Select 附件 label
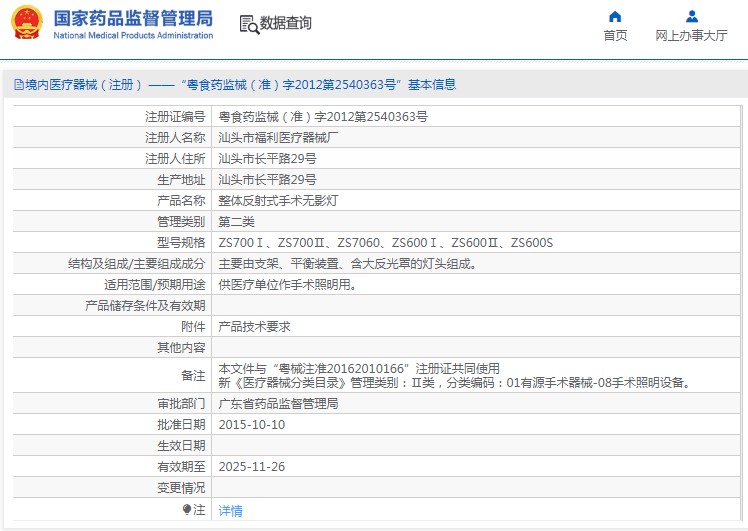748x531 pixels. coord(193,327)
